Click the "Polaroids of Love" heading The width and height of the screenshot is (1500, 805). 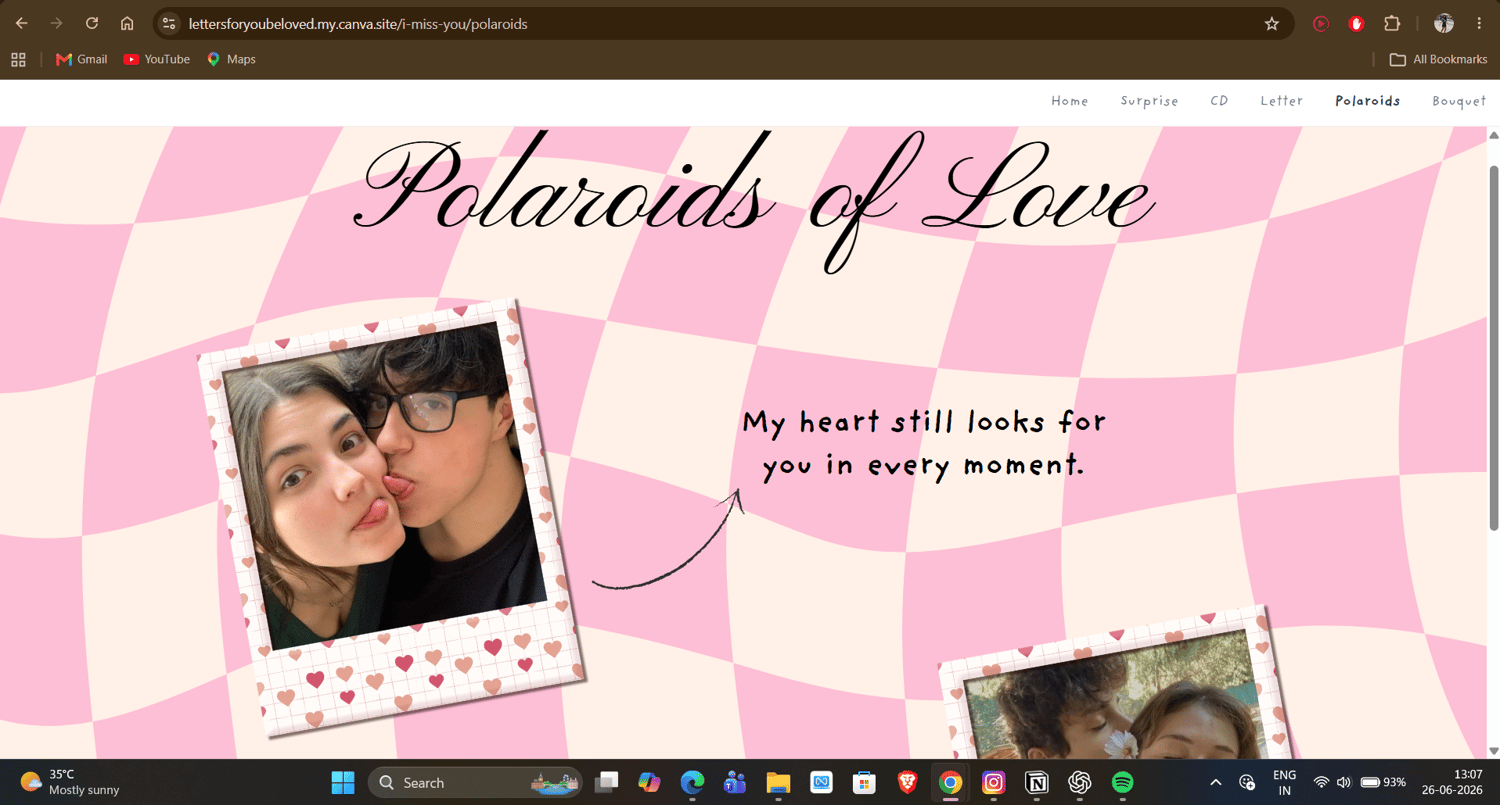pyautogui.click(x=754, y=200)
